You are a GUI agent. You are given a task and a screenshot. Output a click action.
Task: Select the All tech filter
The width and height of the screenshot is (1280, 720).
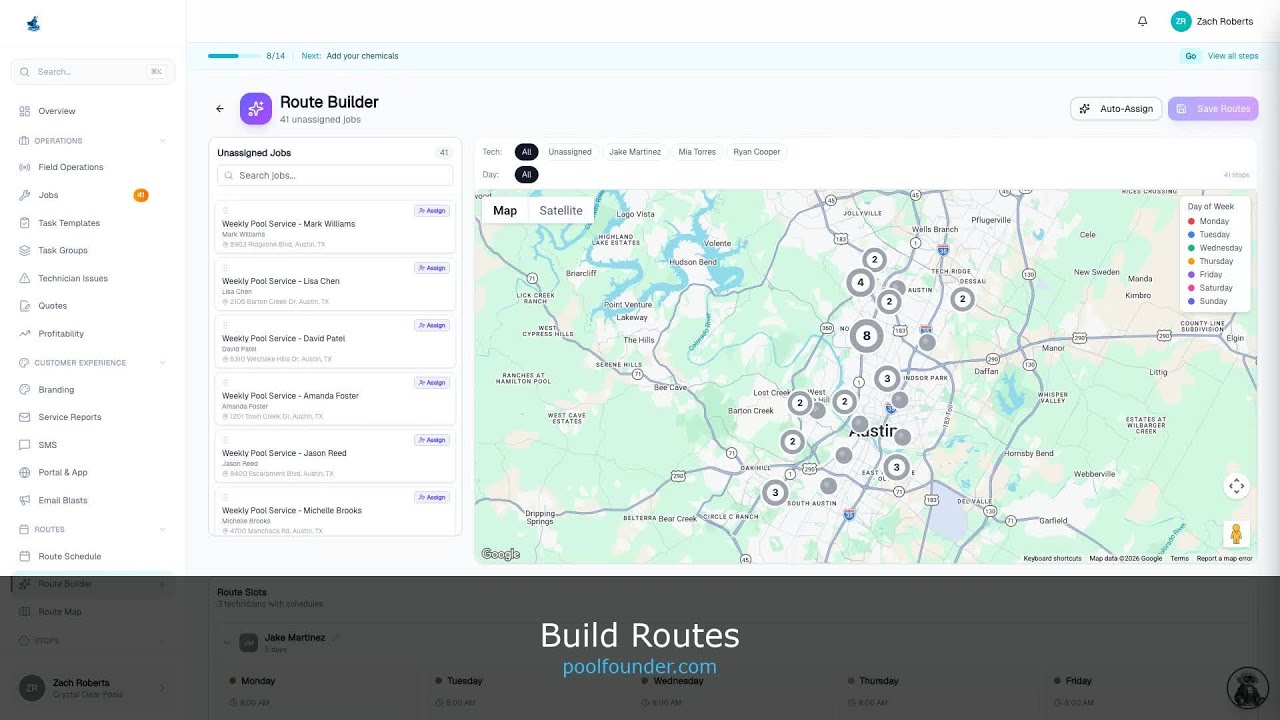[526, 152]
